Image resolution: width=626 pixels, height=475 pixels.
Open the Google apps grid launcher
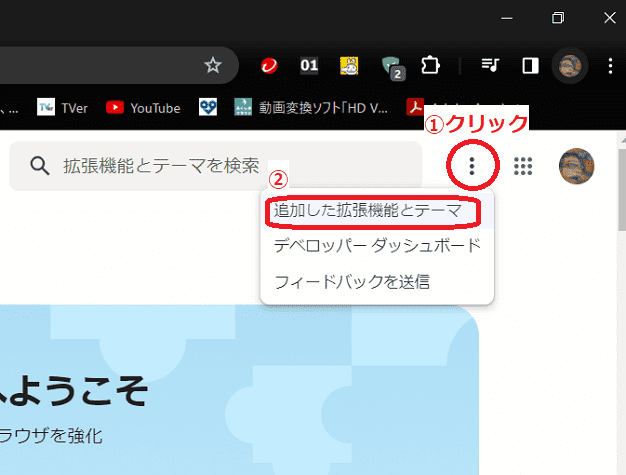point(522,166)
